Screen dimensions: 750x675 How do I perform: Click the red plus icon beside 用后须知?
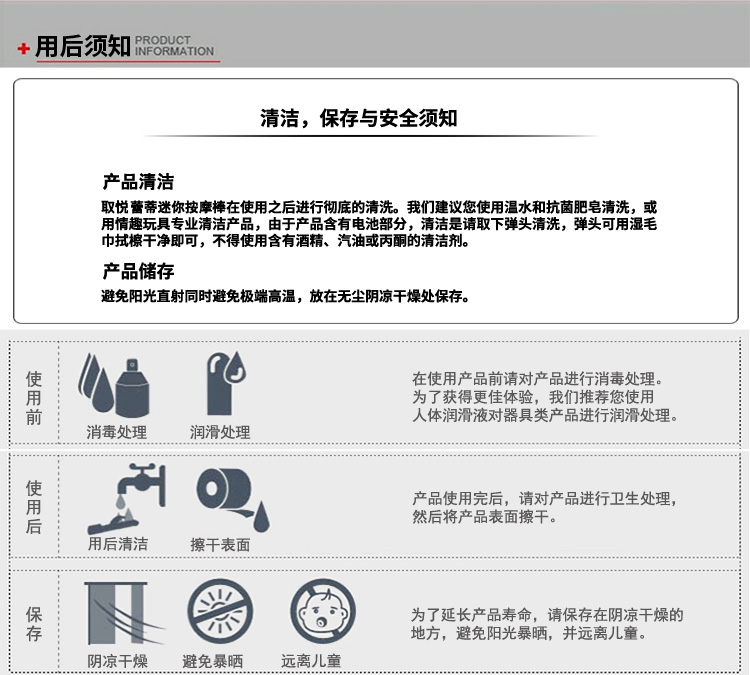coord(23,49)
